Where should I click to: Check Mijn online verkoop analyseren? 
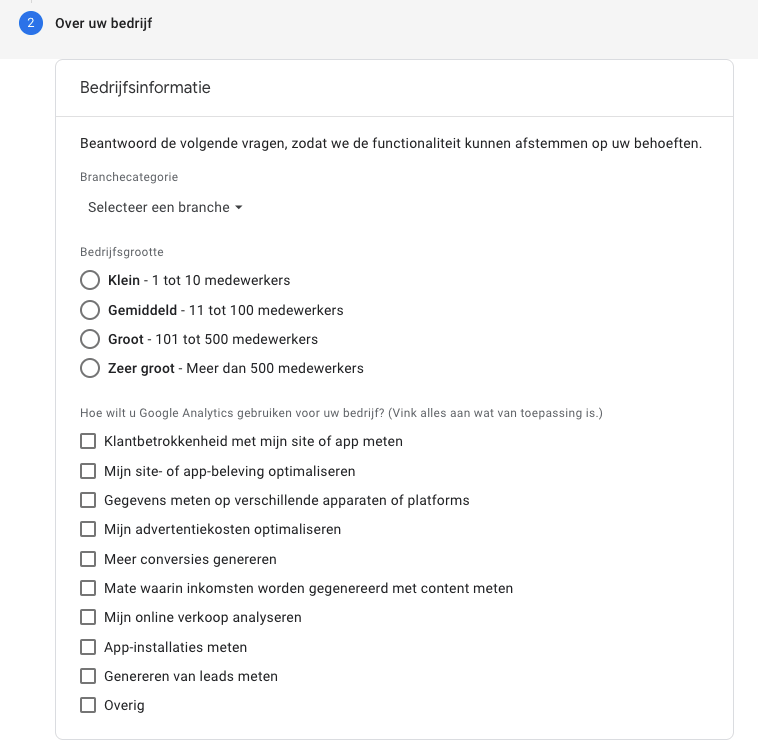(x=88, y=618)
